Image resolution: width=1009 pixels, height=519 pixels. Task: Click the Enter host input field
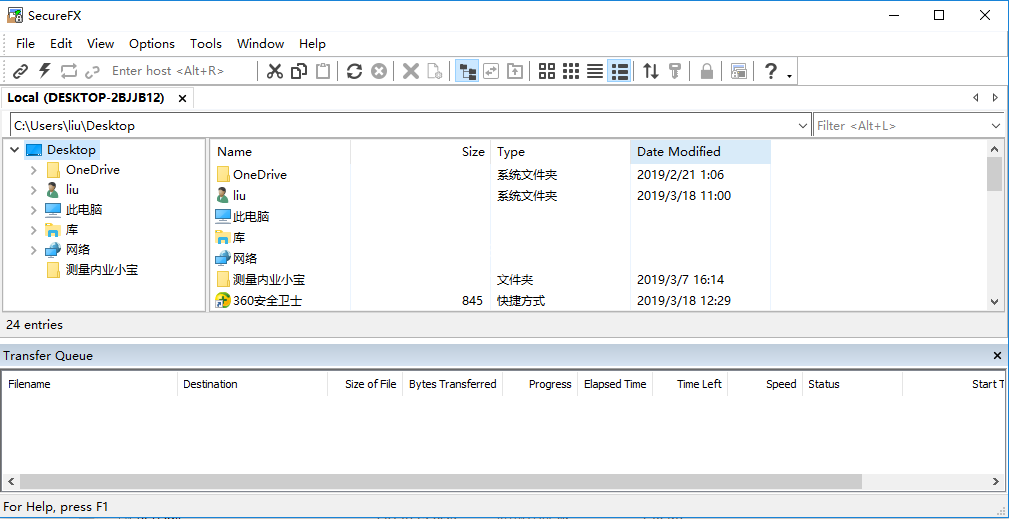coord(180,71)
